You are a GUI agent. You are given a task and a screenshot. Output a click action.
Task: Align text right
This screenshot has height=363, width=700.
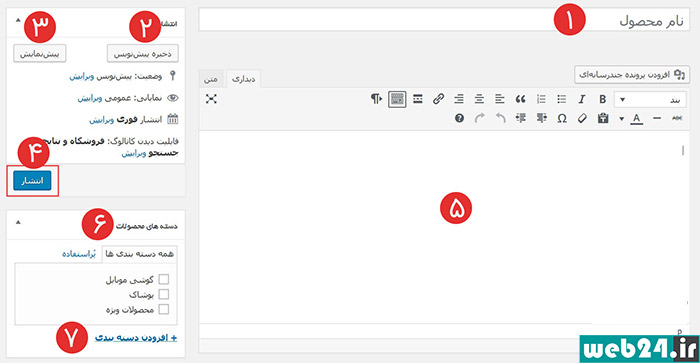459,99
